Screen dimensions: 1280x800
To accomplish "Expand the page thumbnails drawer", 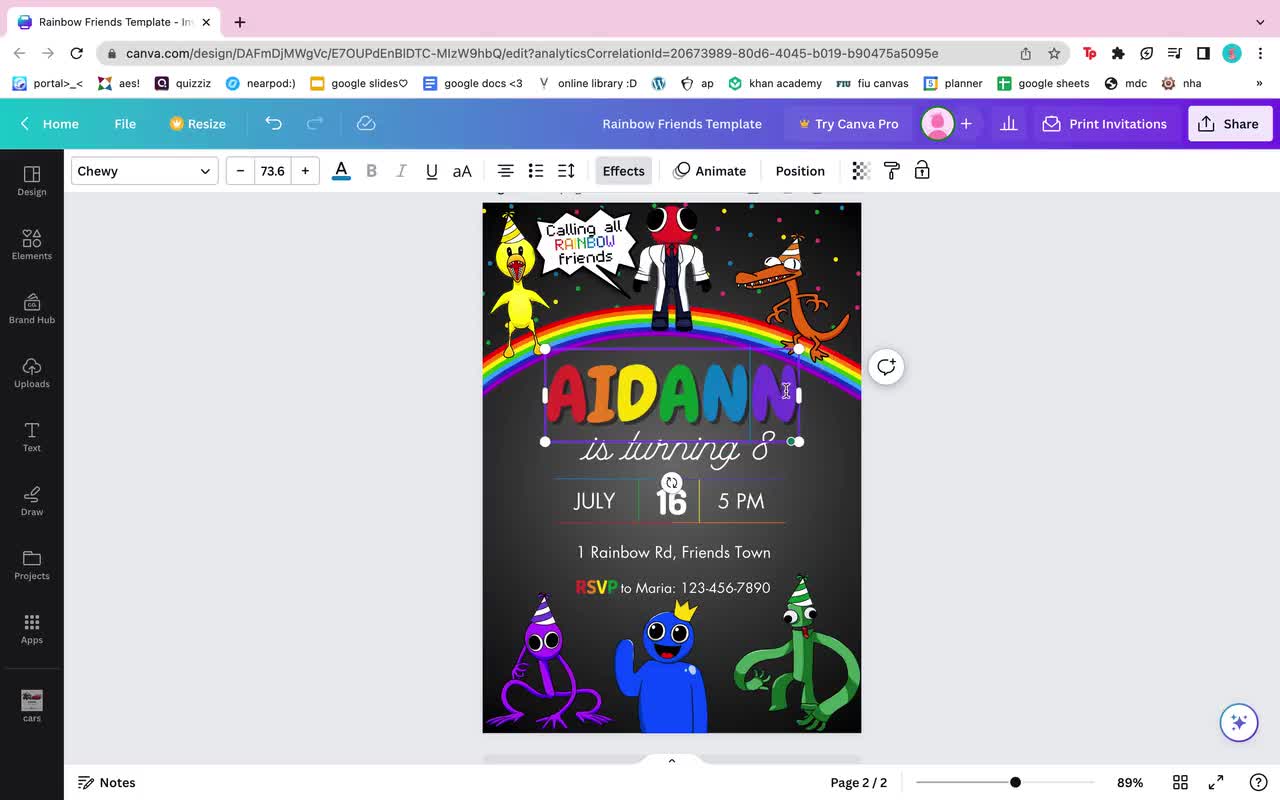I will [672, 761].
